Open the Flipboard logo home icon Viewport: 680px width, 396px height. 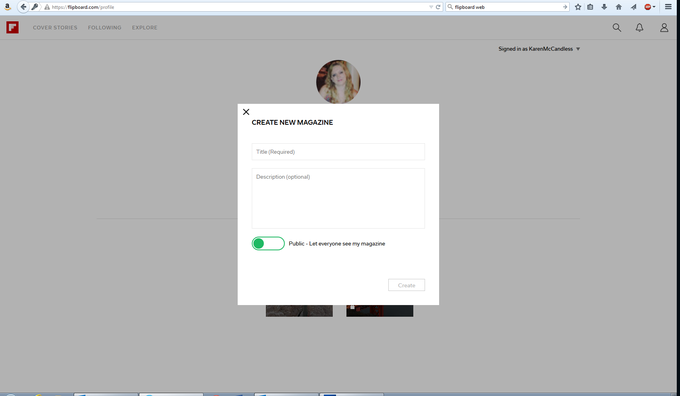tap(13, 27)
